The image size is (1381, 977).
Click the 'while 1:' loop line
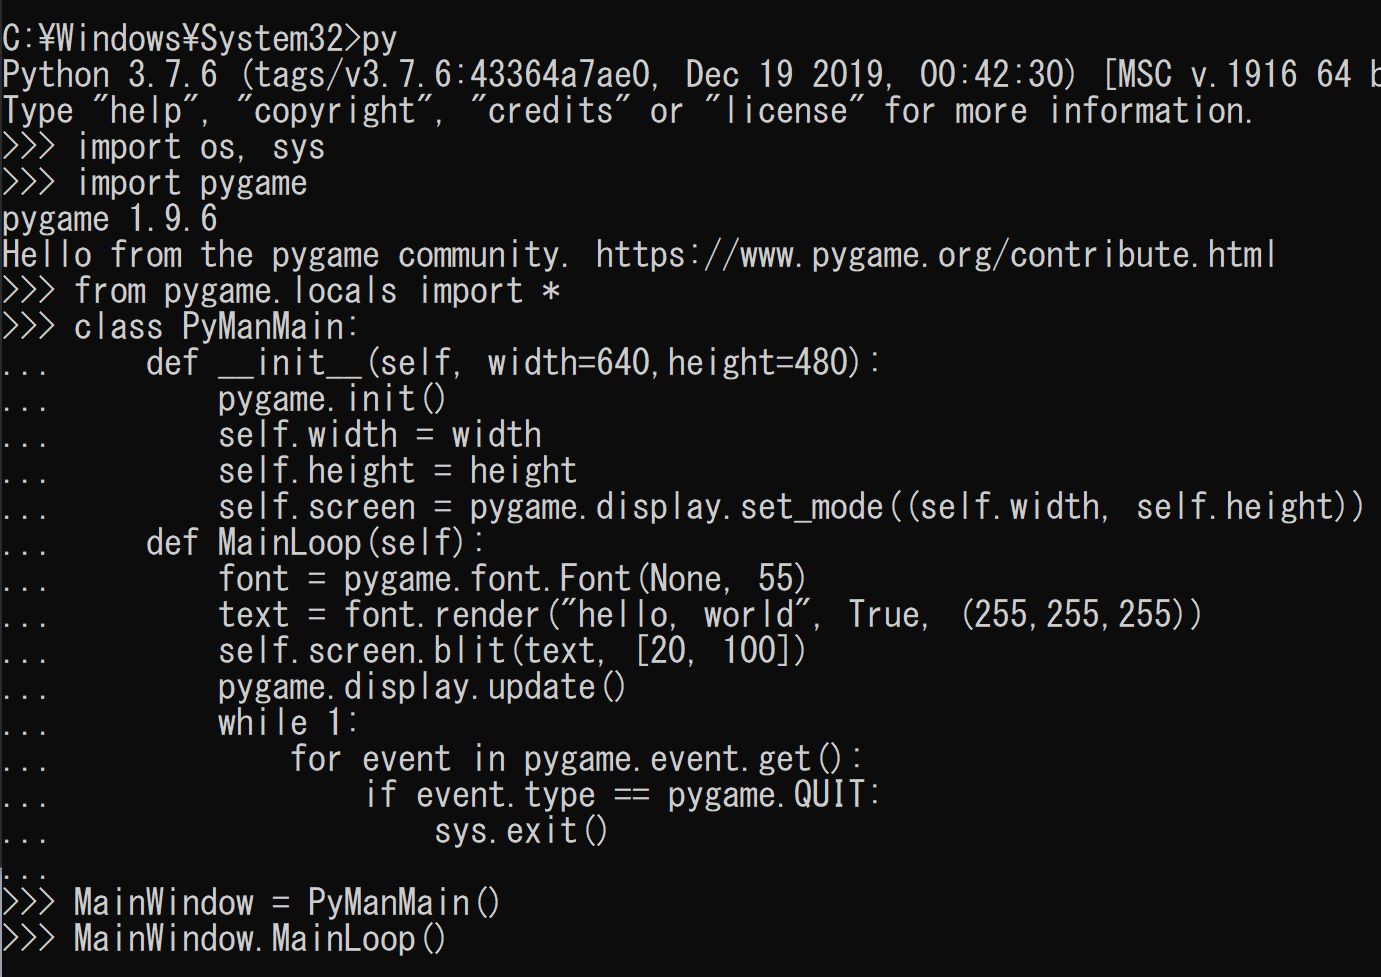289,723
